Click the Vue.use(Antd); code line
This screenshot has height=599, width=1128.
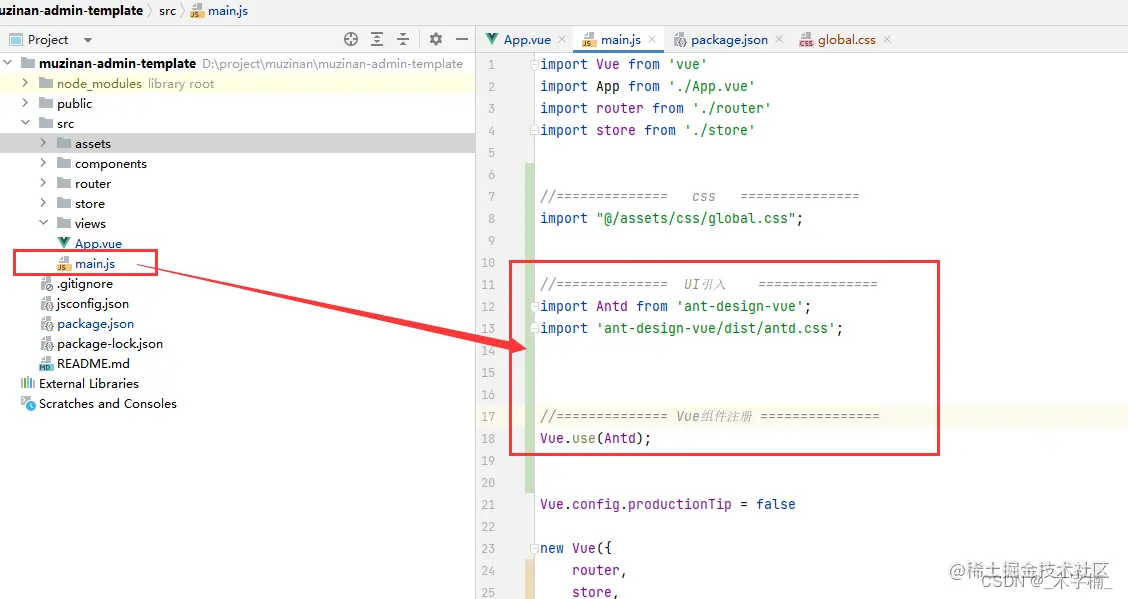(x=596, y=439)
